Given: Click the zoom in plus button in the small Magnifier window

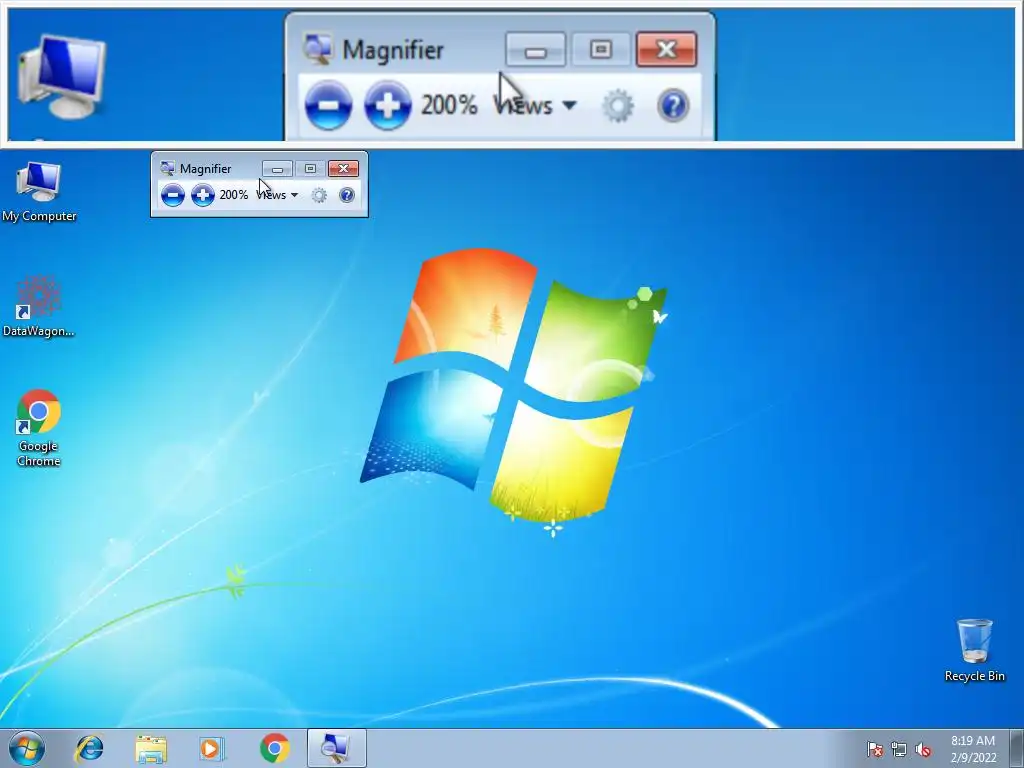Looking at the screenshot, I should coord(202,195).
